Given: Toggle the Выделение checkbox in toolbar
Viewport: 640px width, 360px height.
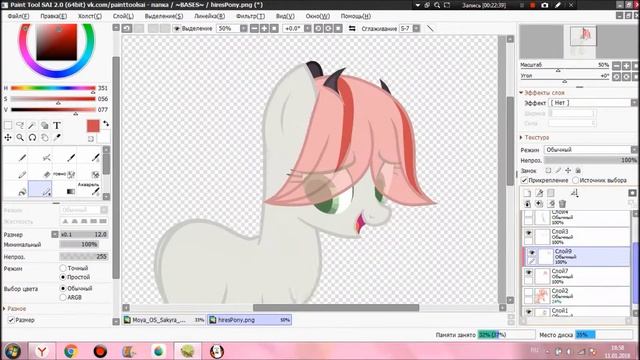Looking at the screenshot, I should point(177,29).
